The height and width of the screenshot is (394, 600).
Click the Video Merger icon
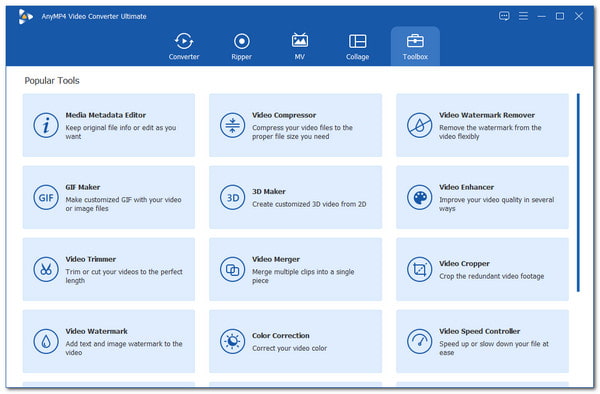pyautogui.click(x=232, y=269)
